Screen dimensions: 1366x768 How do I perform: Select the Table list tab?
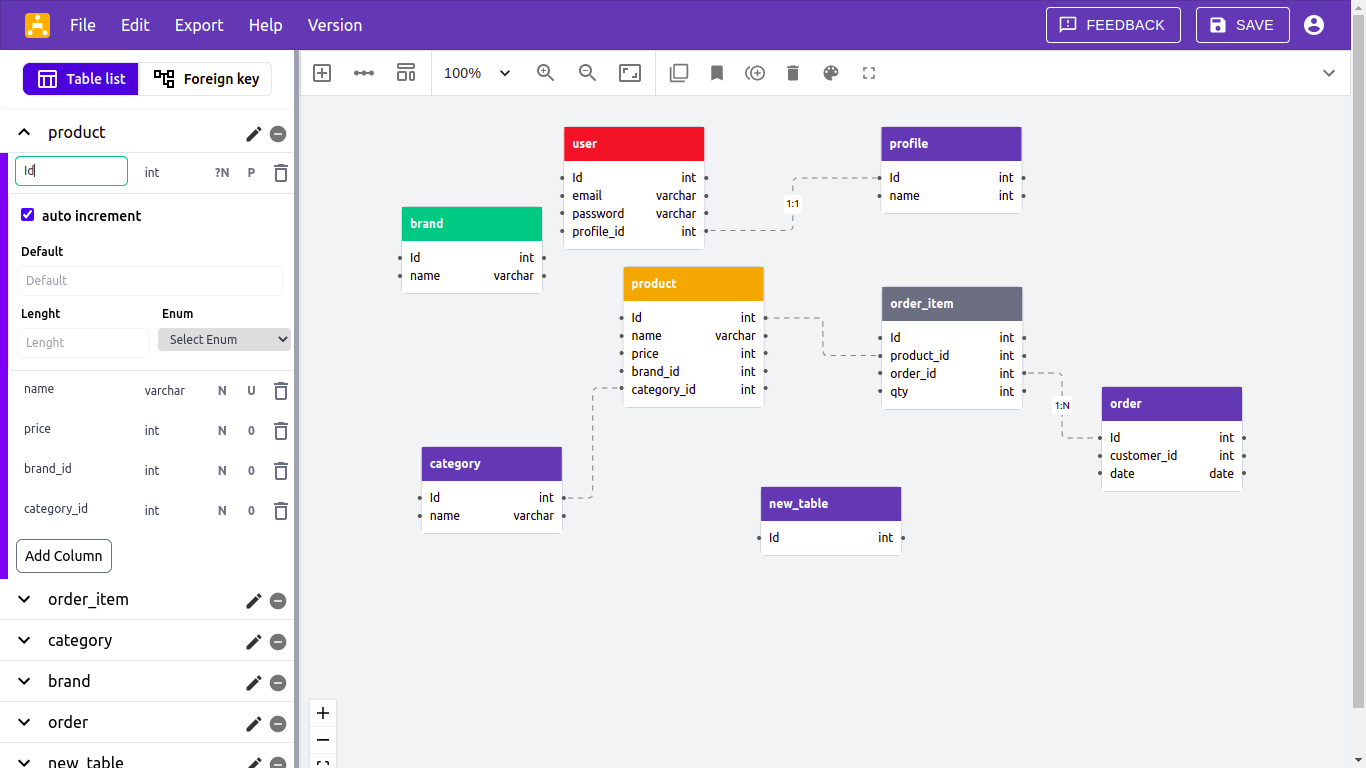coord(81,79)
